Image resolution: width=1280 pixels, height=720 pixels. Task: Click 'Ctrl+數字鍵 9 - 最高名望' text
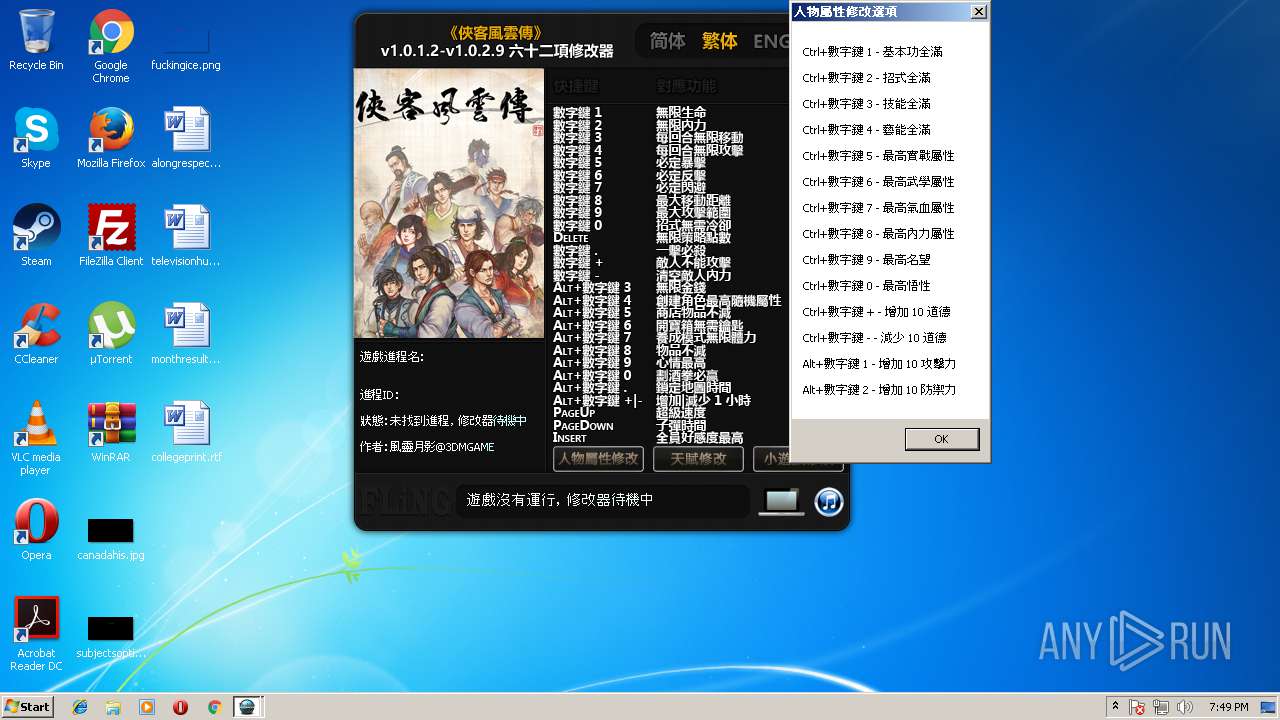(866, 260)
